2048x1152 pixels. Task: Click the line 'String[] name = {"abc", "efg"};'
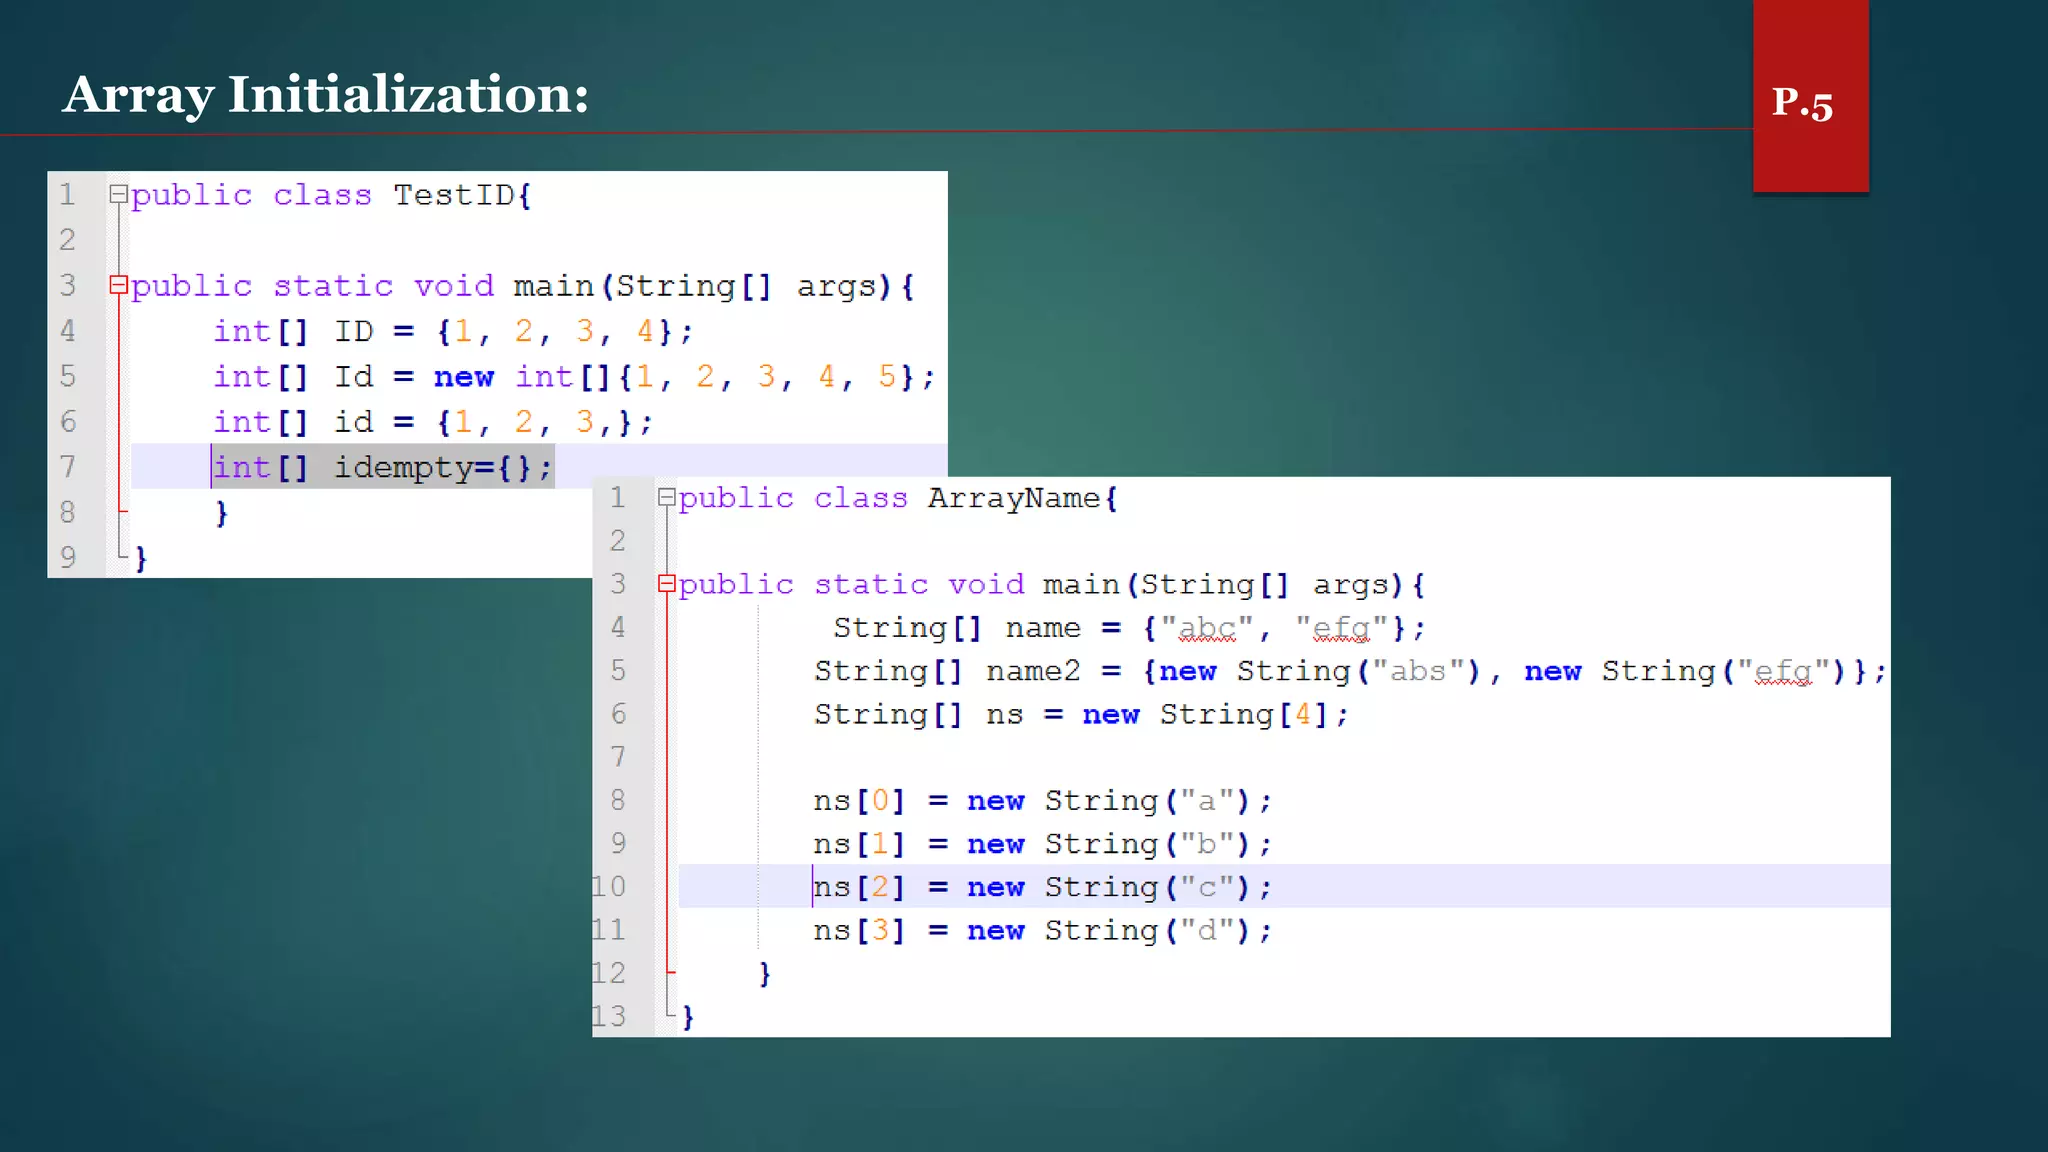pos(1129,628)
